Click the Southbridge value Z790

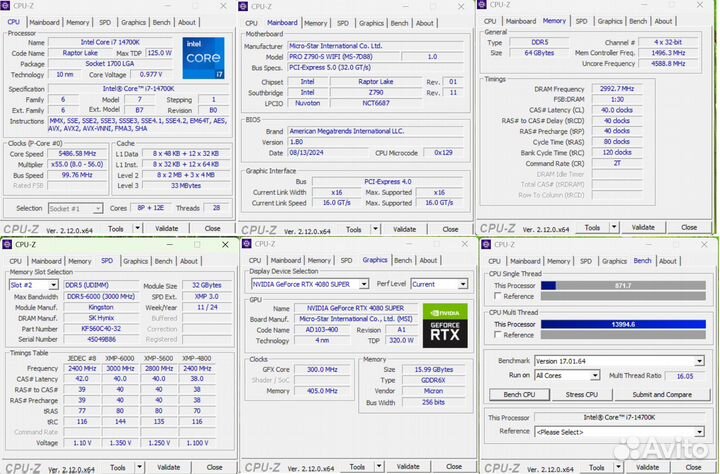pyautogui.click(x=376, y=92)
